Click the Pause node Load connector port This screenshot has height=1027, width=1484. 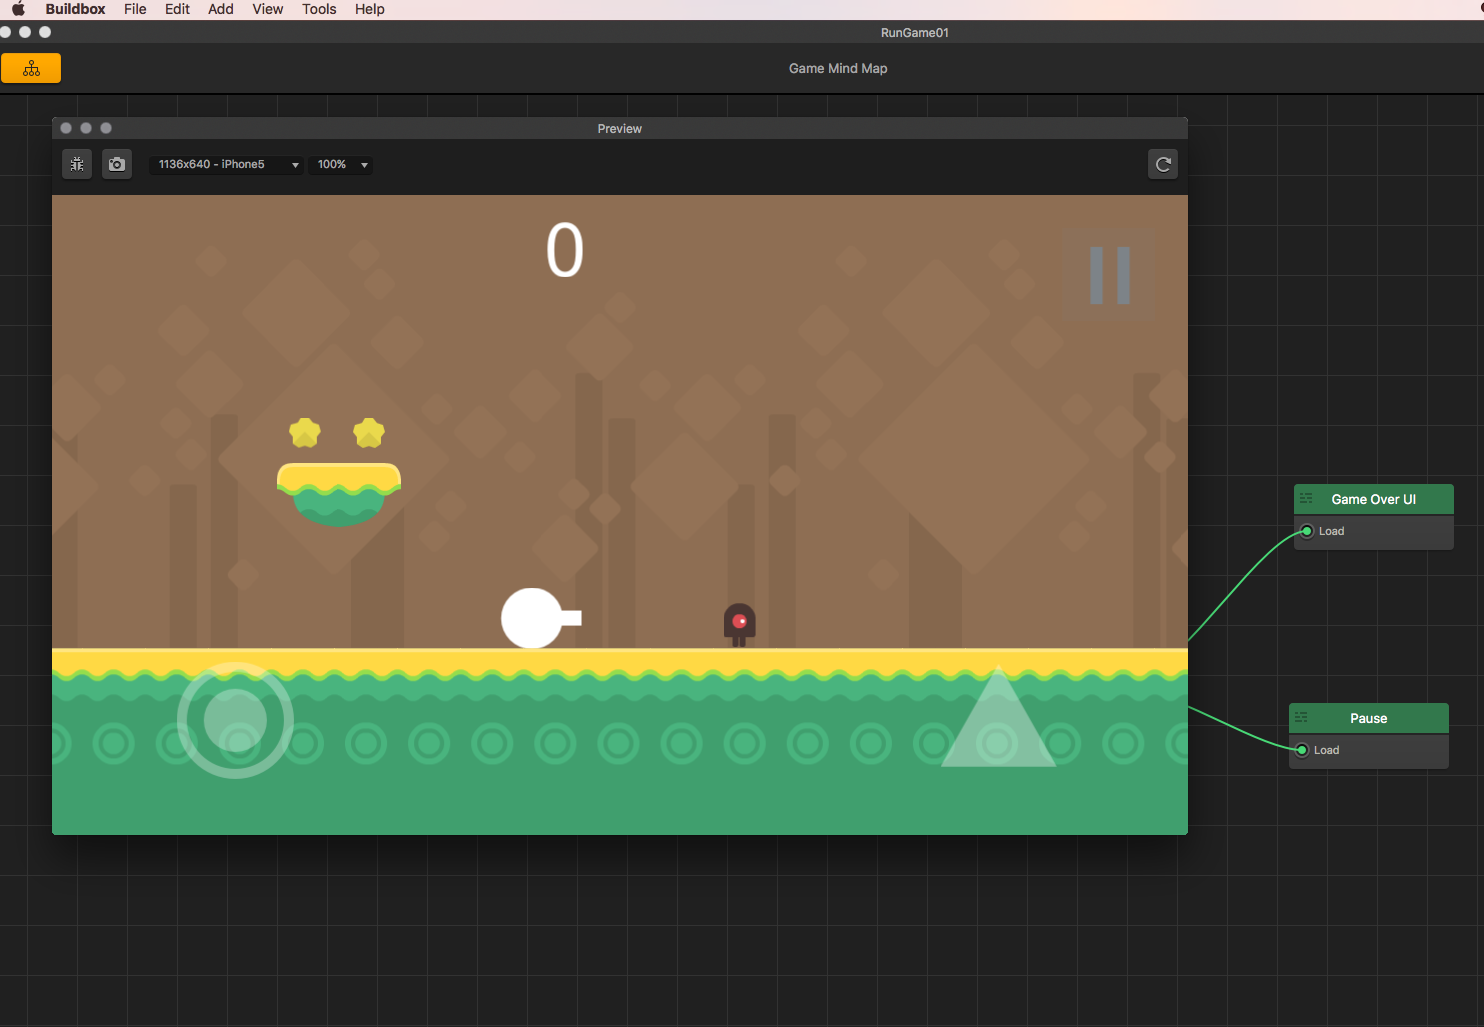pos(1301,750)
